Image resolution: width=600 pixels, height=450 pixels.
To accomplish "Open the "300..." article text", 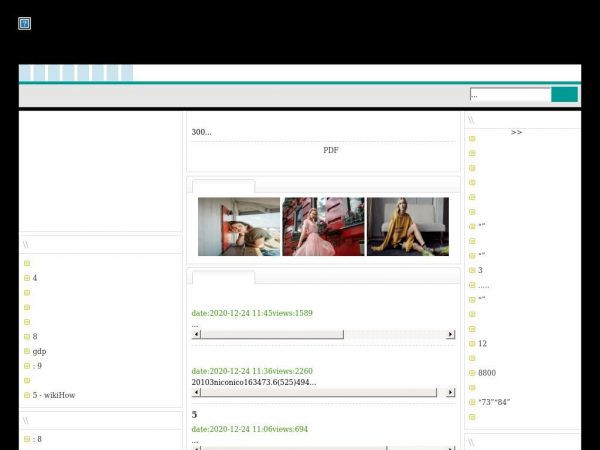I will pyautogui.click(x=201, y=132).
